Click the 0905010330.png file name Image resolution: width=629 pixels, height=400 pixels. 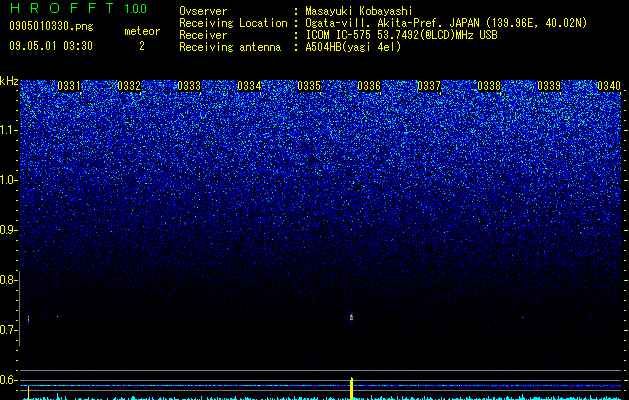pos(51,26)
